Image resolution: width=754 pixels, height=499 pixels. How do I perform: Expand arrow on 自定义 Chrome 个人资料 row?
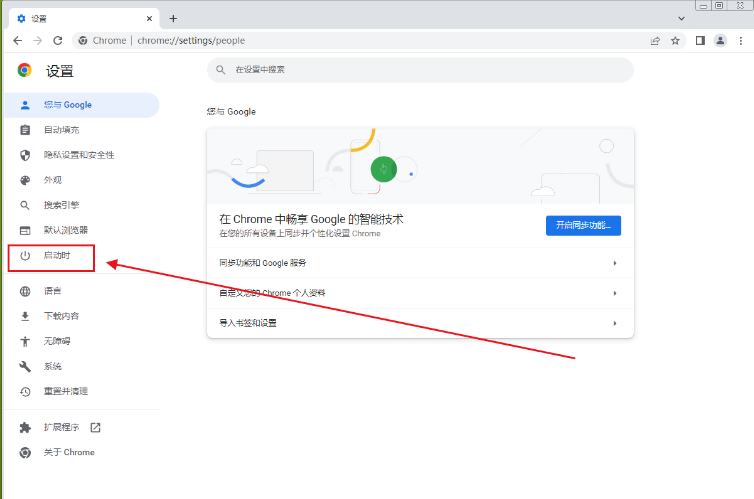[x=615, y=293]
